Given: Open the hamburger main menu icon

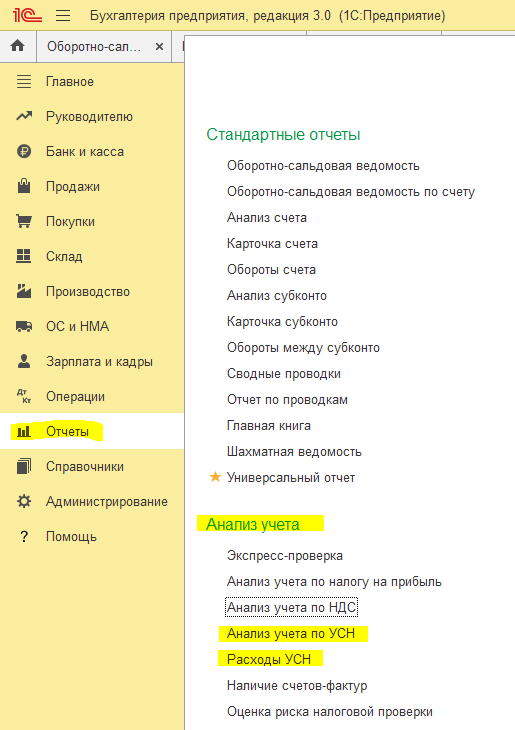Looking at the screenshot, I should [63, 15].
